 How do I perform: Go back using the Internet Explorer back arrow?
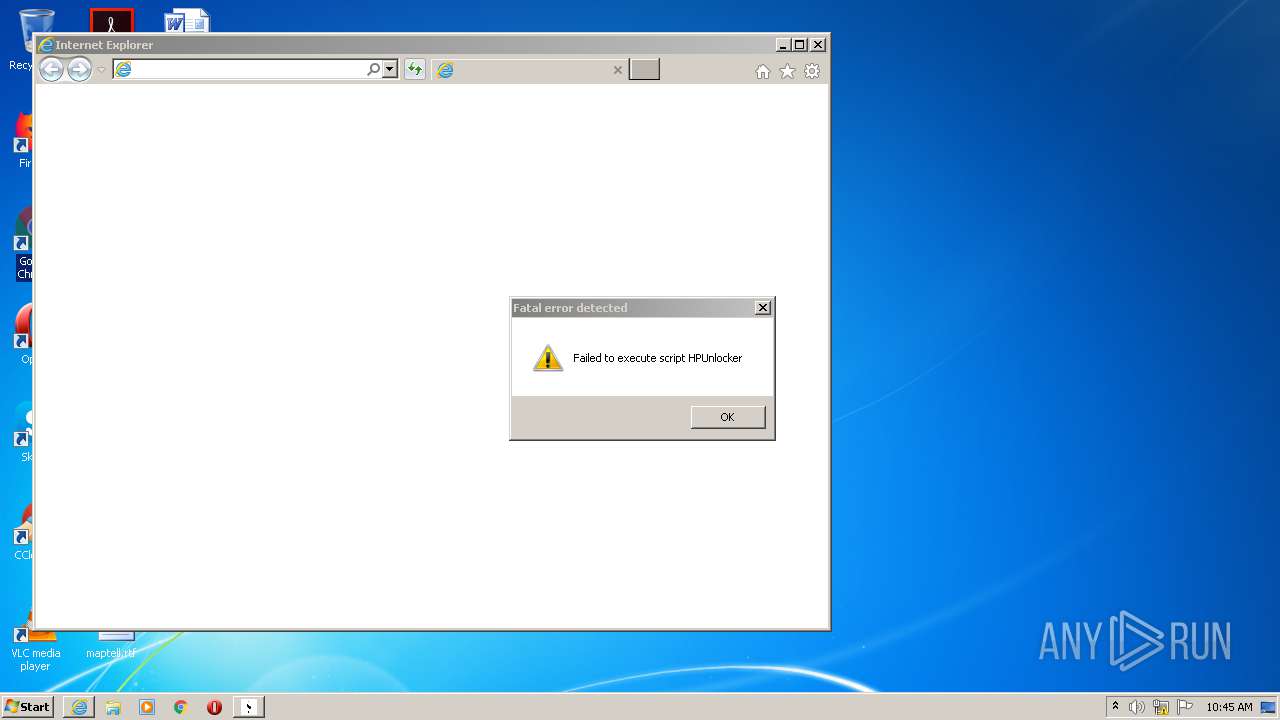(x=51, y=69)
